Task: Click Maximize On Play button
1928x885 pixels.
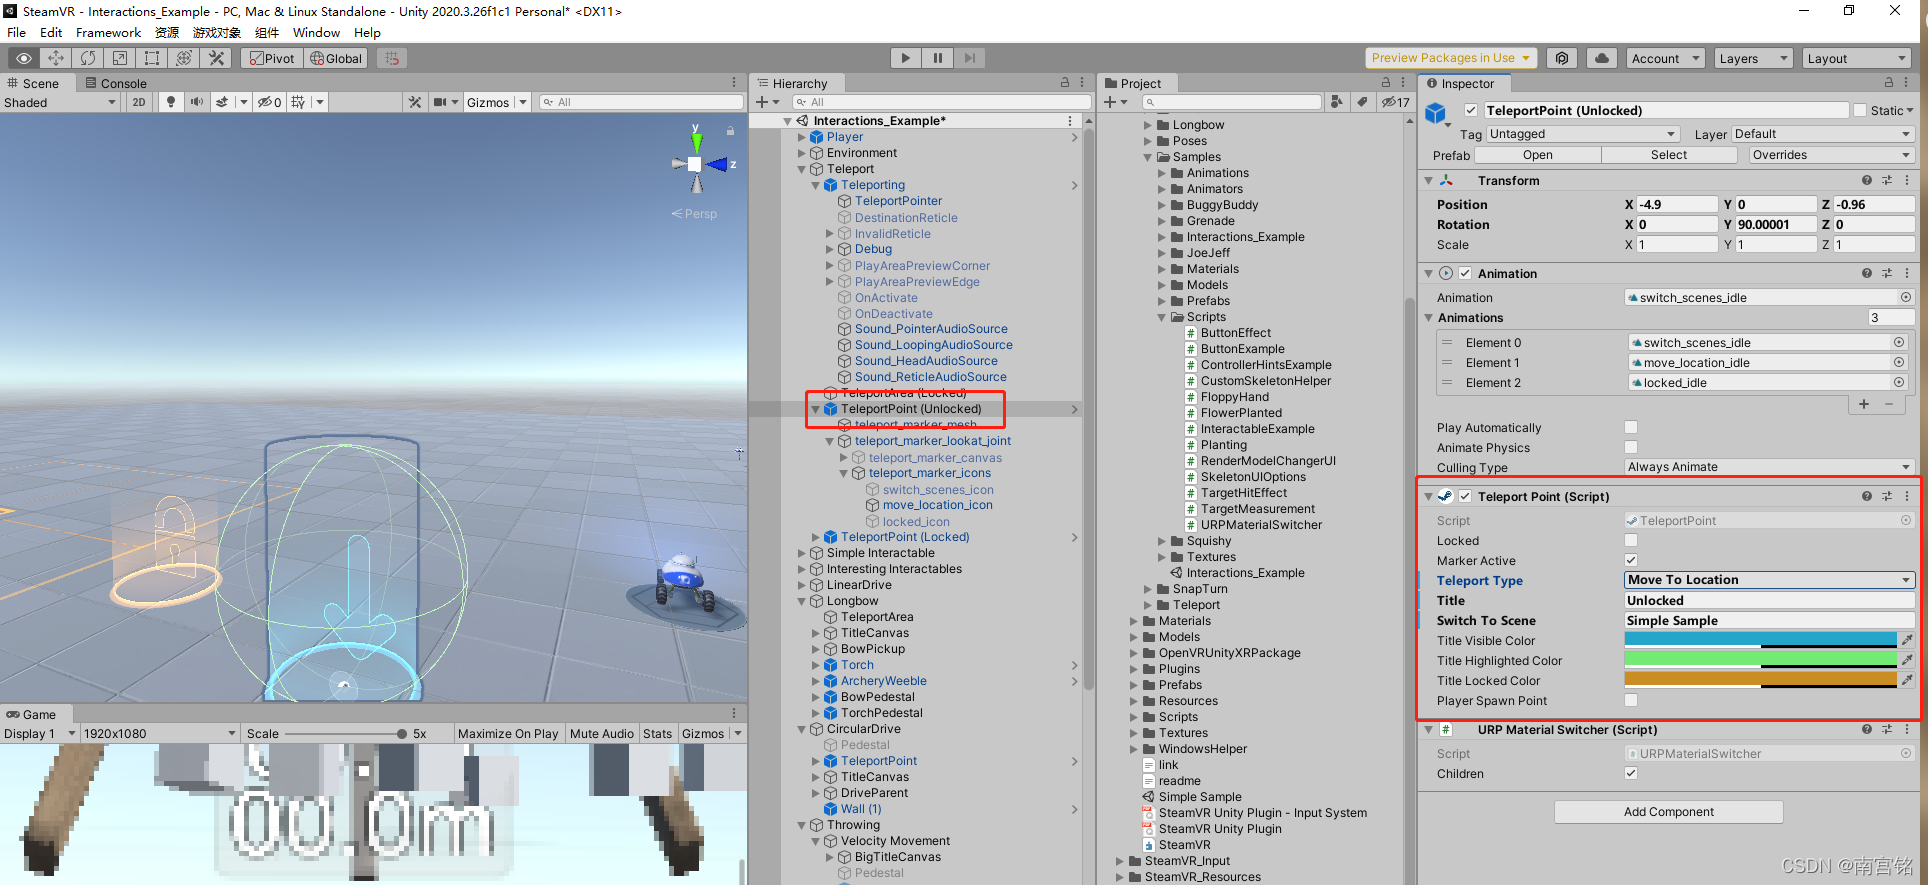Action: click(508, 733)
